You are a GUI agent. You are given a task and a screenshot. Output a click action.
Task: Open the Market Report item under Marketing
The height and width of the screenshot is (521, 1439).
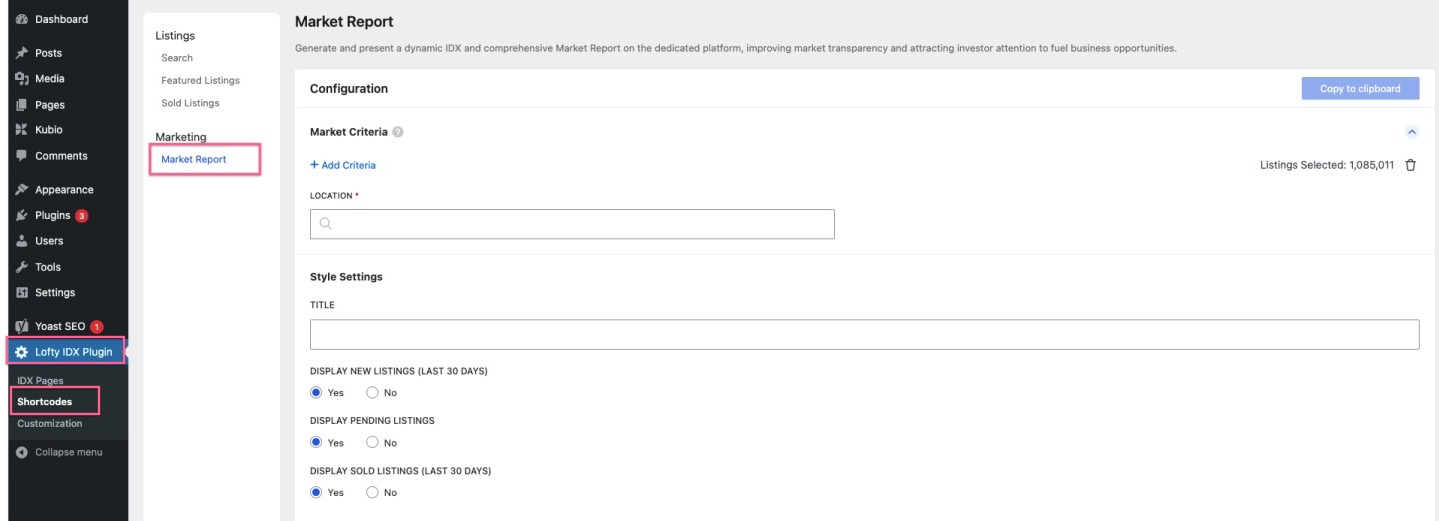click(x=194, y=159)
